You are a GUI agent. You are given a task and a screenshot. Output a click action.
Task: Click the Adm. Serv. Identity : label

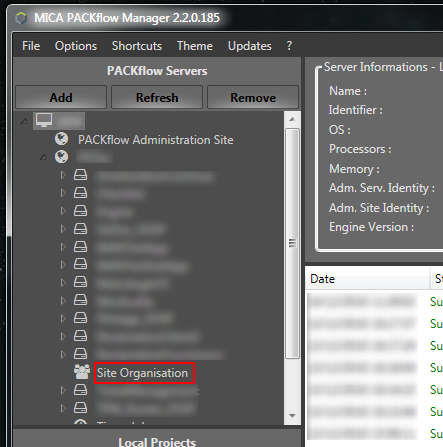pos(382,188)
